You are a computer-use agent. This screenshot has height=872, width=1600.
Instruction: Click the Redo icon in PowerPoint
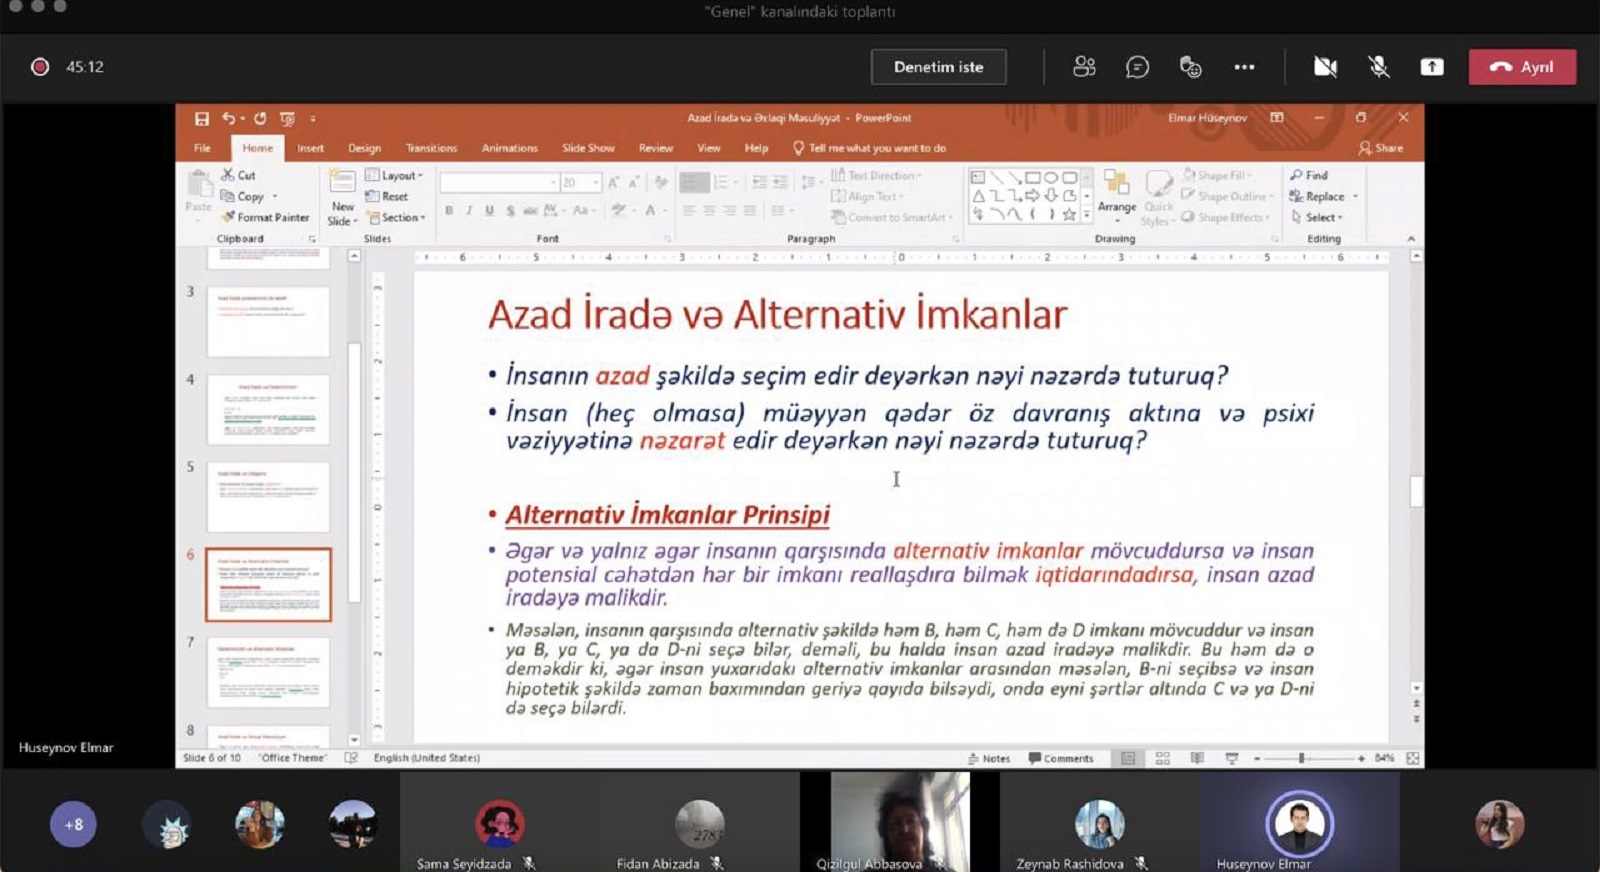coord(260,118)
